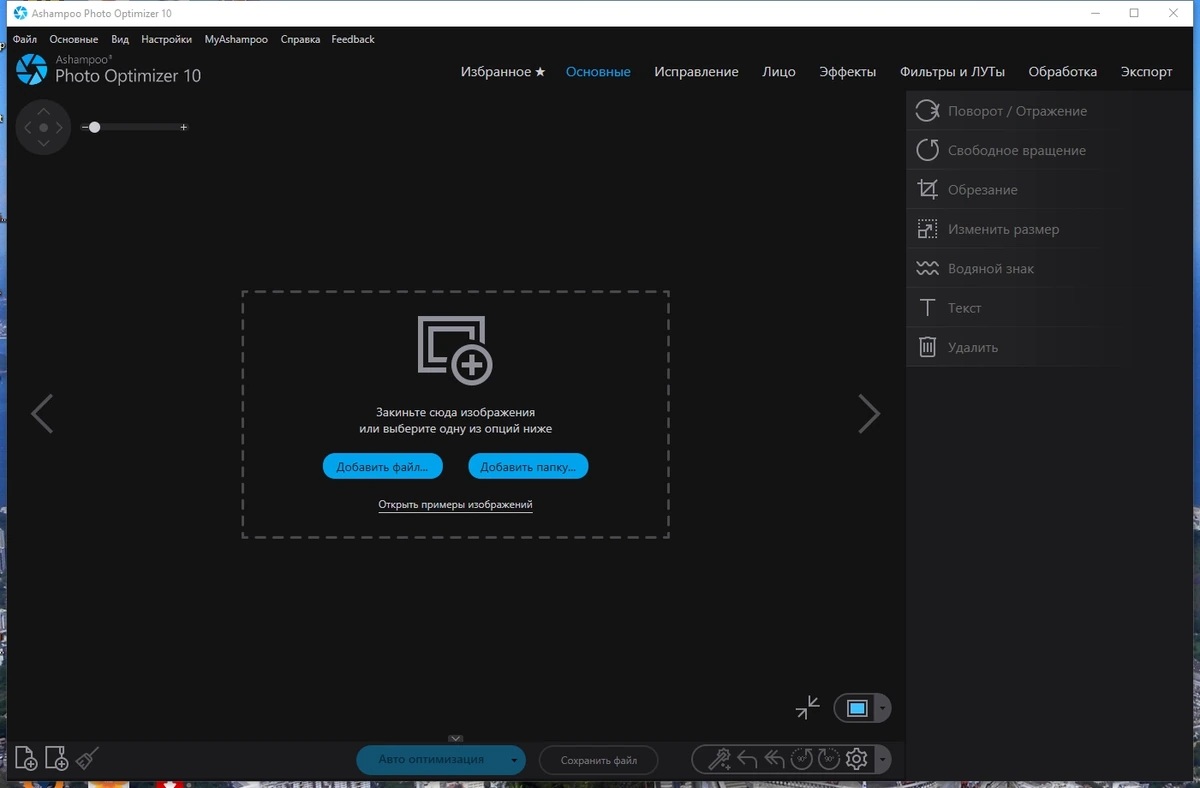Pan left using navigation pad arrow
The height and width of the screenshot is (788, 1200).
pyautogui.click(x=27, y=128)
